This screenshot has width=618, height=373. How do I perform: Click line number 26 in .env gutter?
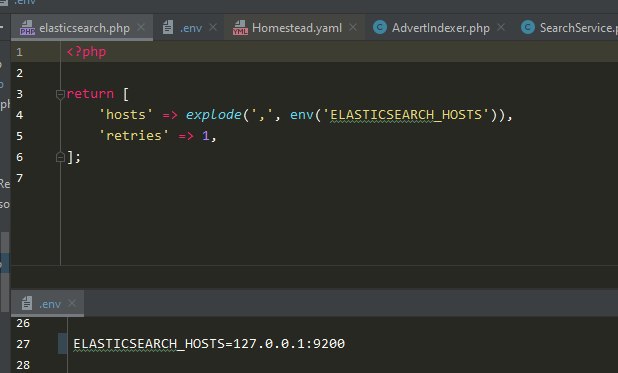click(23, 323)
